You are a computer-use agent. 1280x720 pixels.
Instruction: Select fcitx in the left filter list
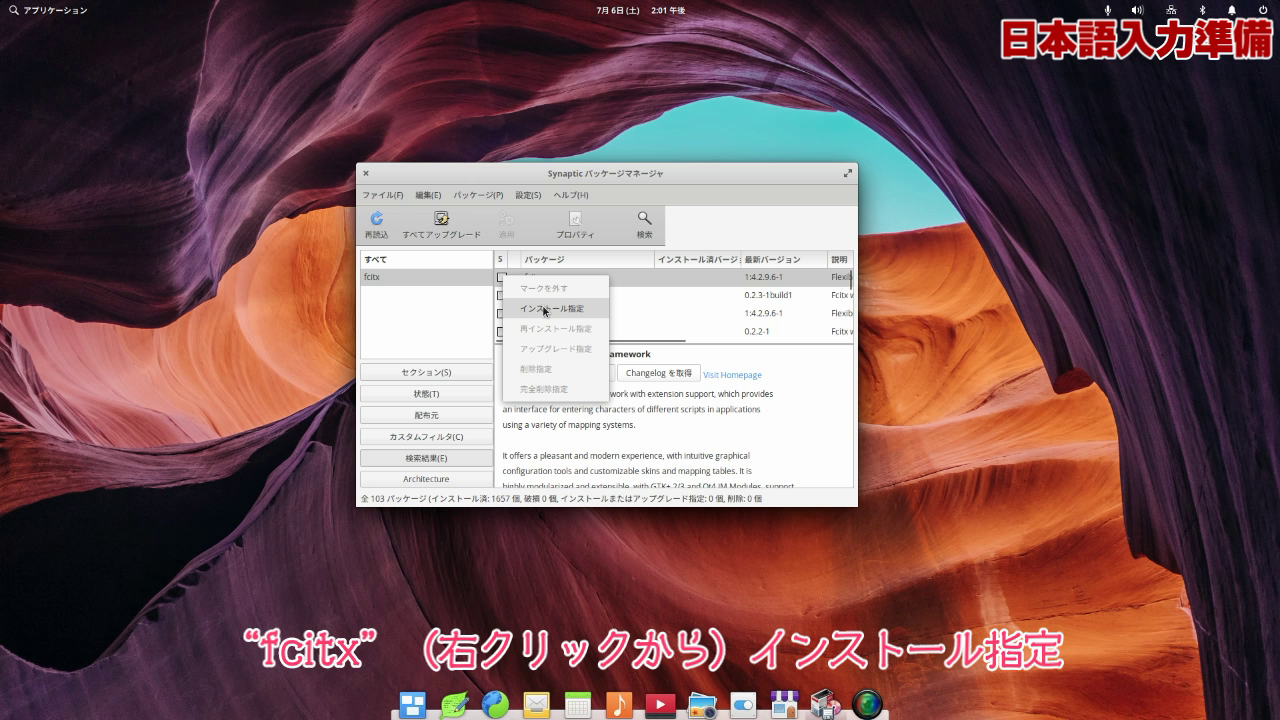(x=426, y=277)
